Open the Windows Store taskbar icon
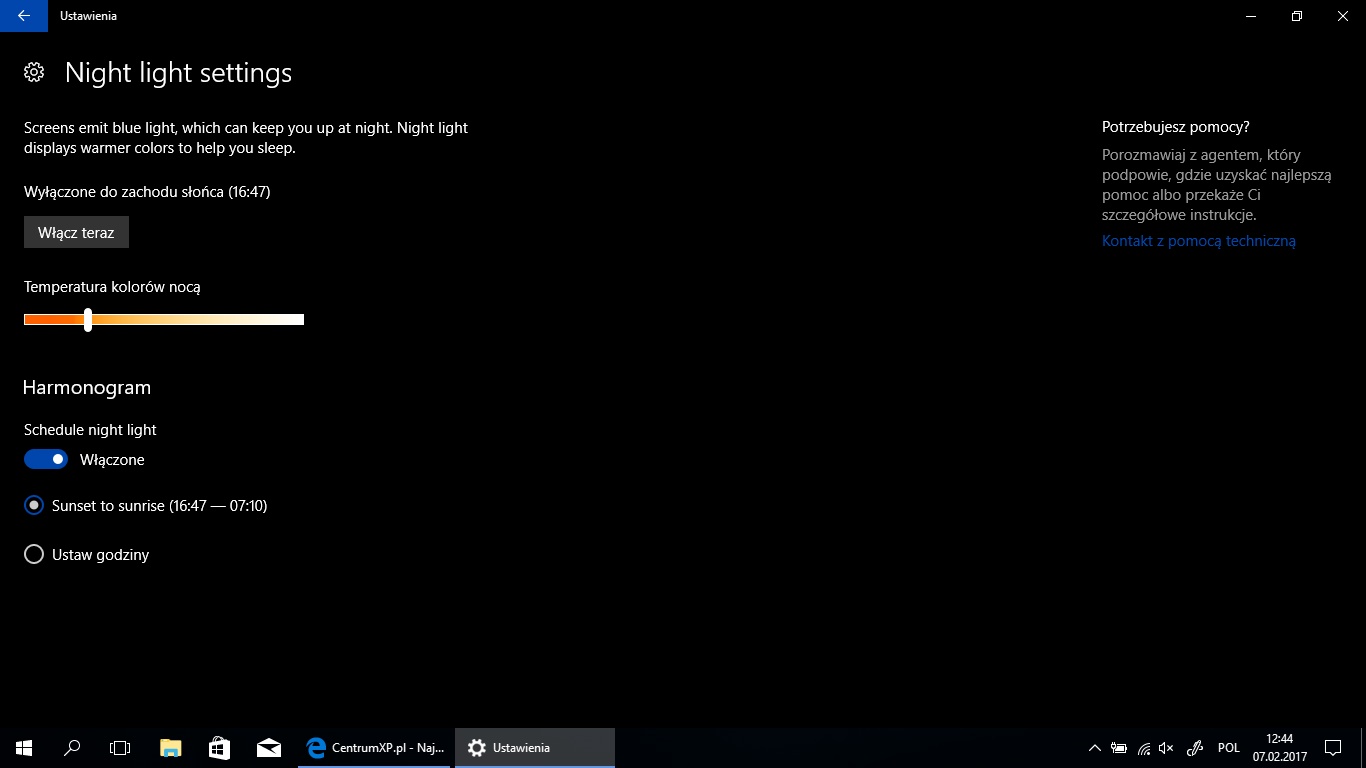The image size is (1366, 768). (x=220, y=747)
